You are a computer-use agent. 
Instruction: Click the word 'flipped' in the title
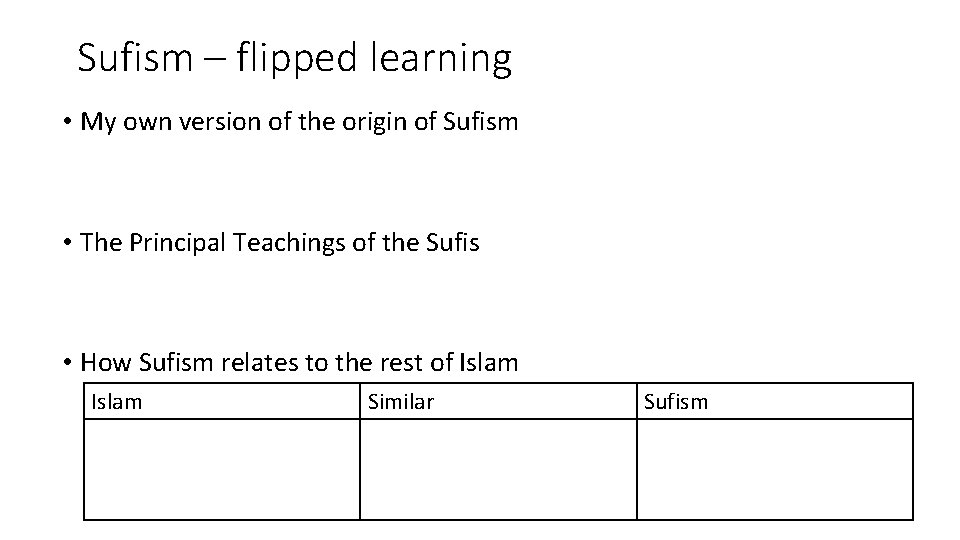(296, 59)
